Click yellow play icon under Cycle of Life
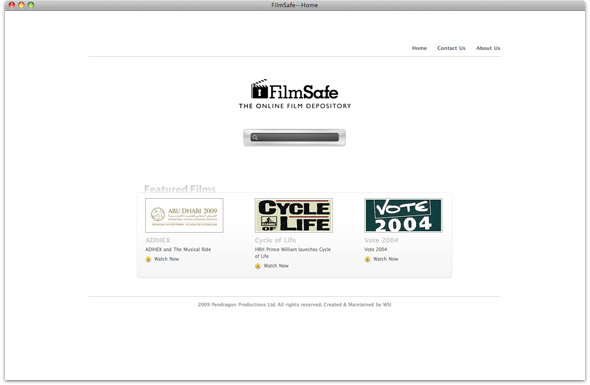590x385 pixels. pyautogui.click(x=258, y=266)
